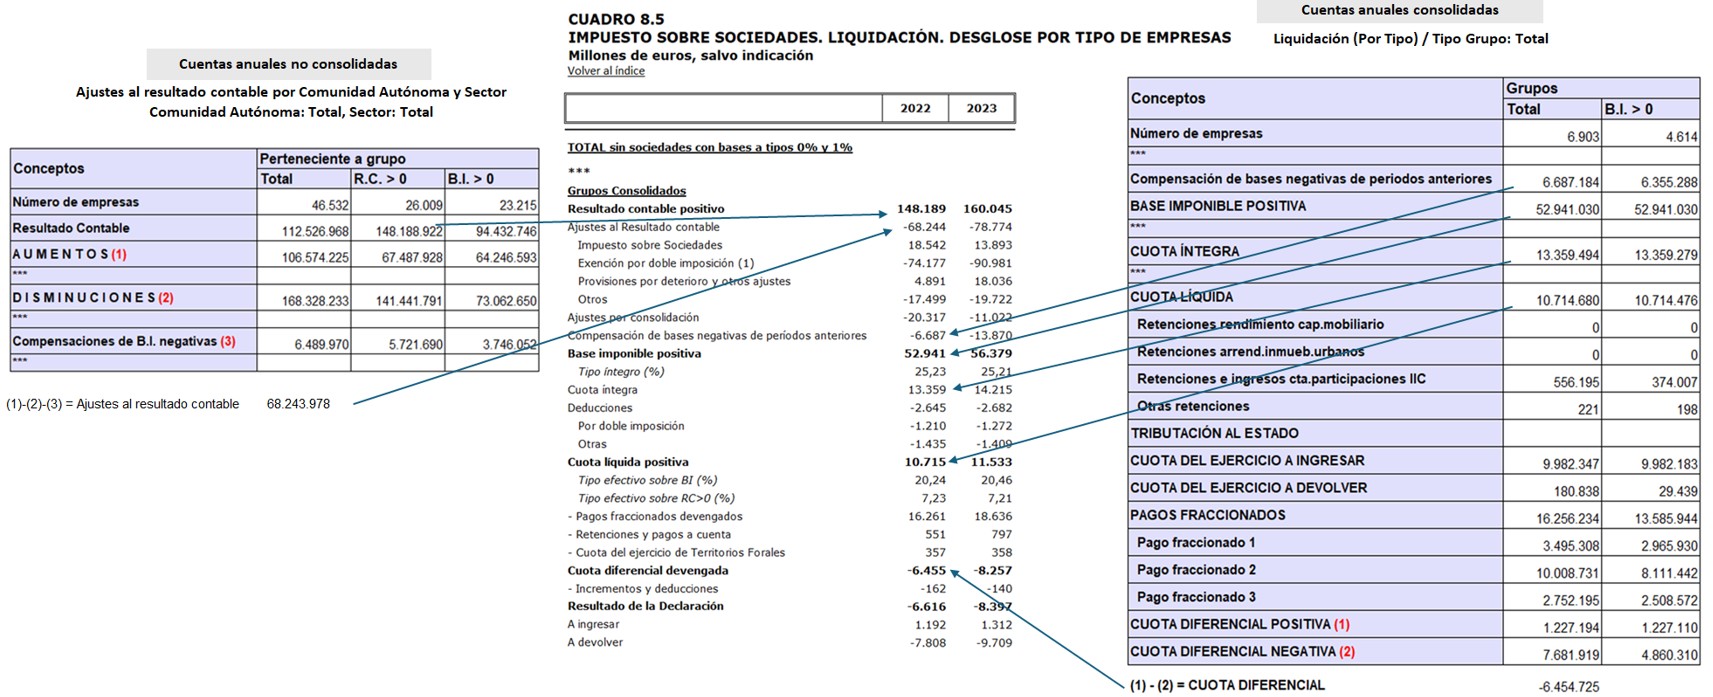Open the 'TOTAL sin sociedades con bases' underlined heading
Image resolution: width=1713 pixels, height=697 pixels.
coord(709,147)
